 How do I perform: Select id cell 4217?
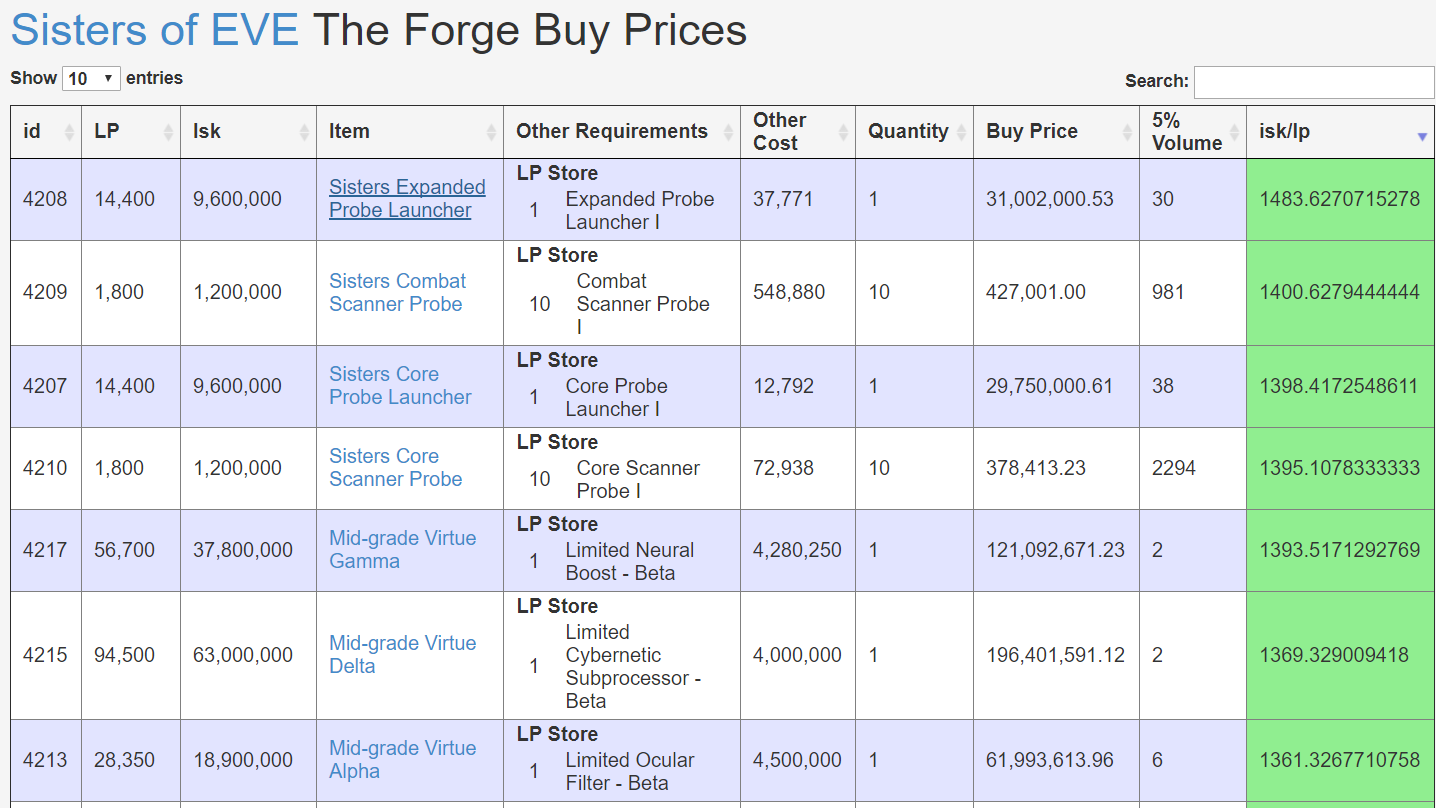45,550
